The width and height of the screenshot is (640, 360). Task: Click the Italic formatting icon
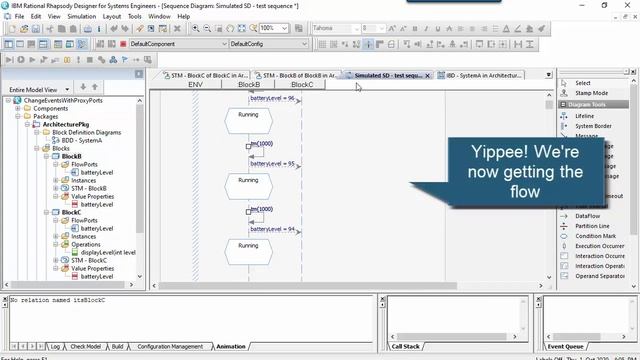click(x=426, y=29)
